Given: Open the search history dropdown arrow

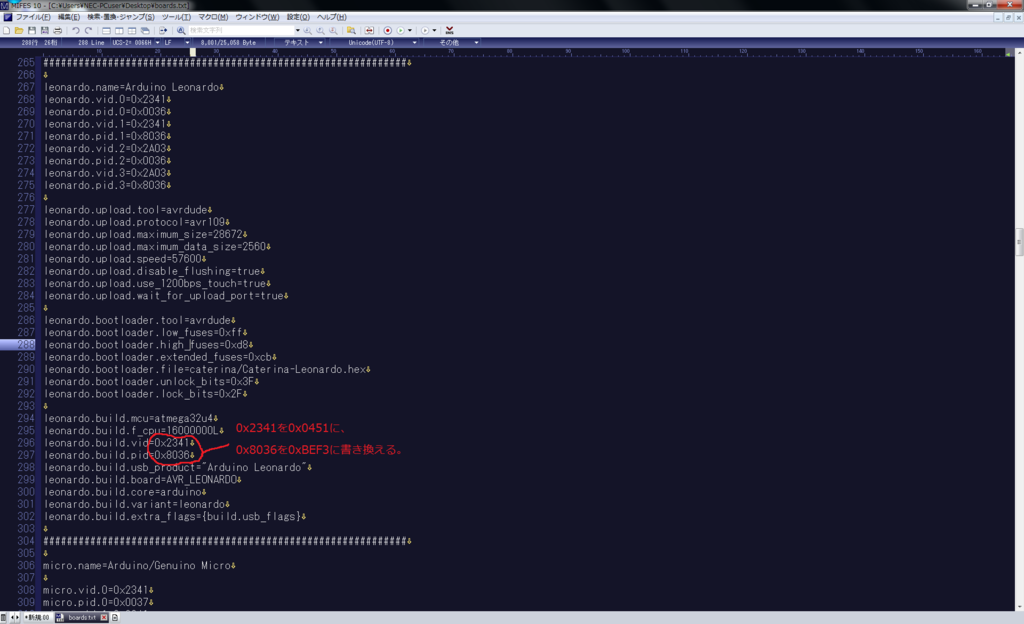Looking at the screenshot, I should 298,30.
